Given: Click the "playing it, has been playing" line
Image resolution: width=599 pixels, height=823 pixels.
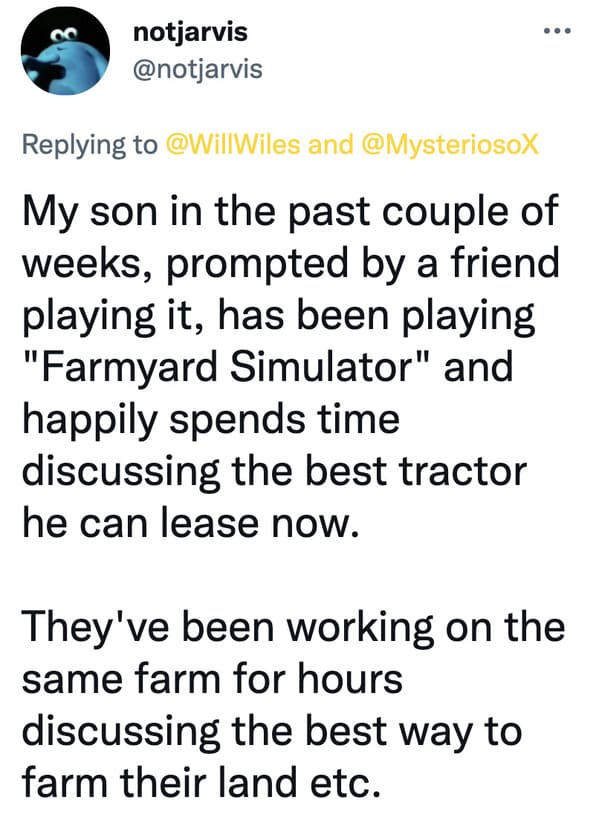Looking at the screenshot, I should click(x=279, y=316).
